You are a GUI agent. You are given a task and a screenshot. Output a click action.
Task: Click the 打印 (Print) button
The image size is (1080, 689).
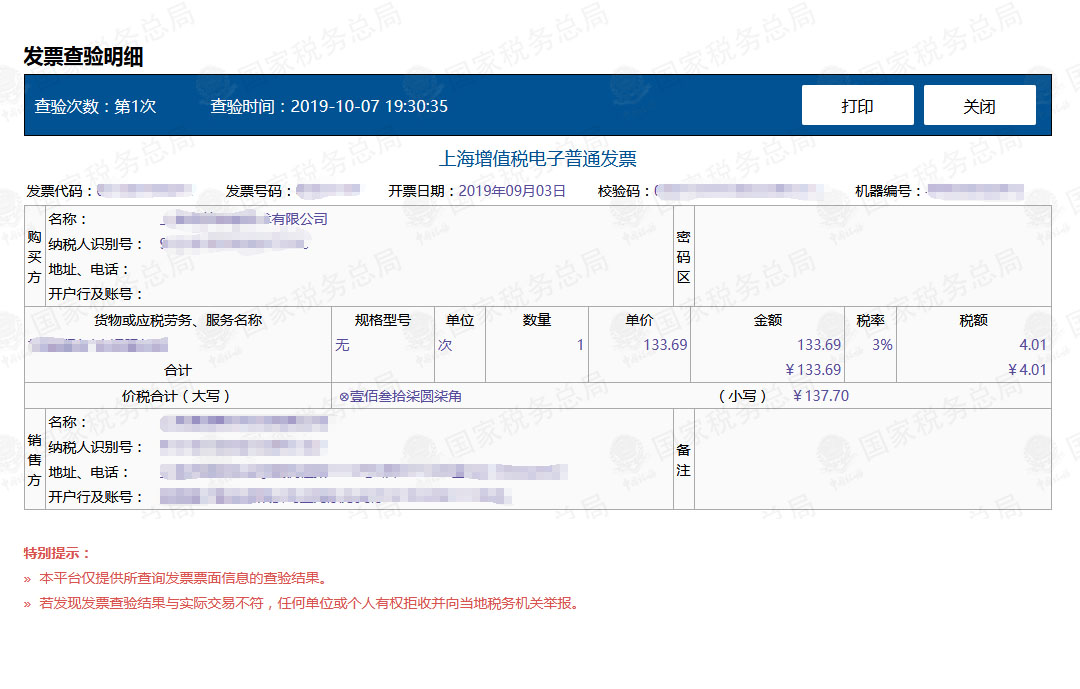[857, 104]
